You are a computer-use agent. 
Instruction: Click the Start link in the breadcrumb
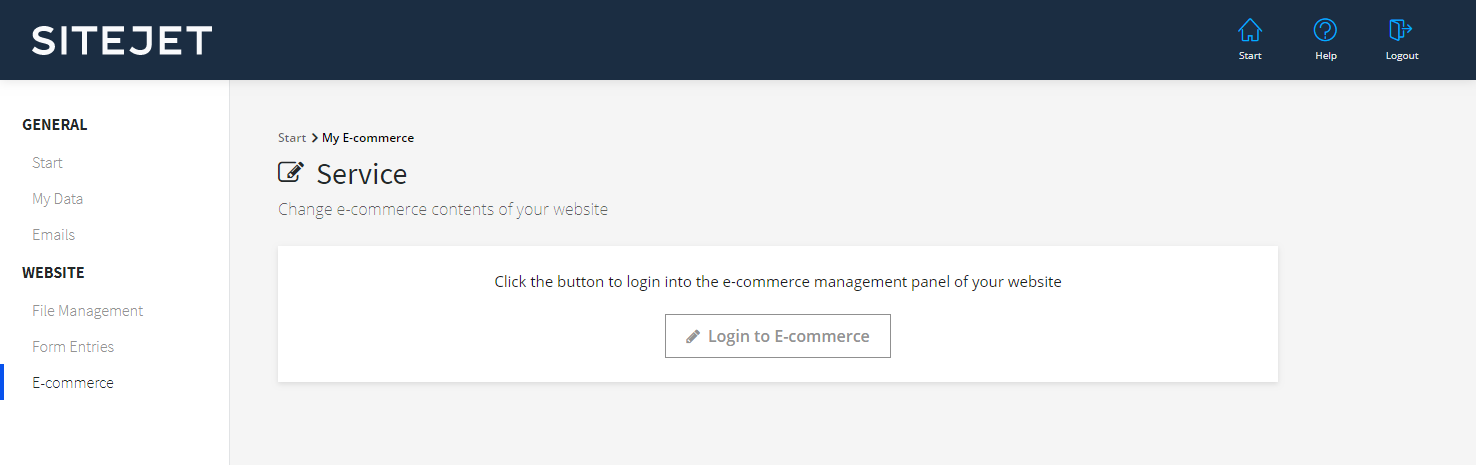point(292,138)
